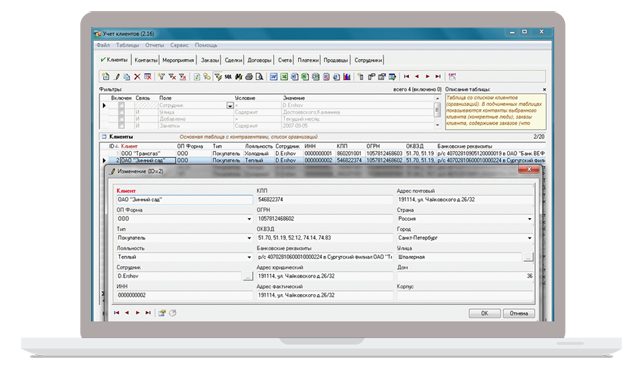The image size is (640, 366).
Task: Click the Лояльность column header in clients table
Action: (x=259, y=146)
